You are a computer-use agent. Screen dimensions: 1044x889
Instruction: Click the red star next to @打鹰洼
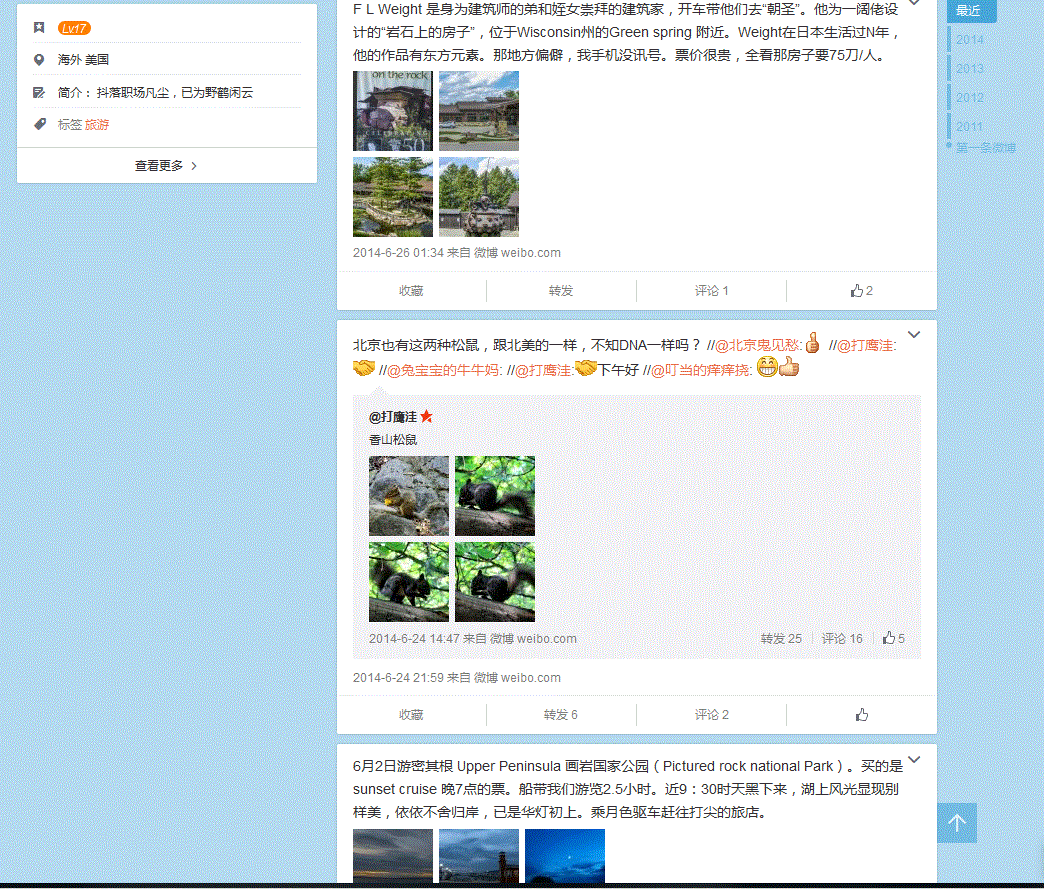pos(427,417)
